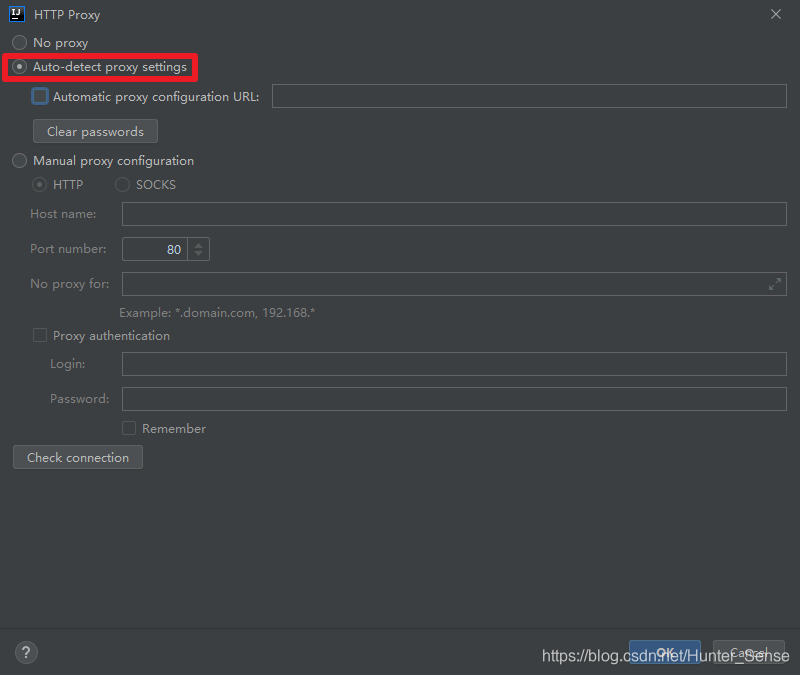The width and height of the screenshot is (800, 675).
Task: Increase the port number with up arrow
Action: (198, 244)
